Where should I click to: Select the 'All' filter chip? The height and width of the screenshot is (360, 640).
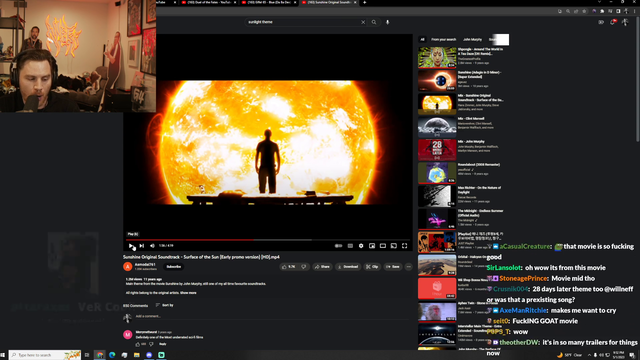422,40
